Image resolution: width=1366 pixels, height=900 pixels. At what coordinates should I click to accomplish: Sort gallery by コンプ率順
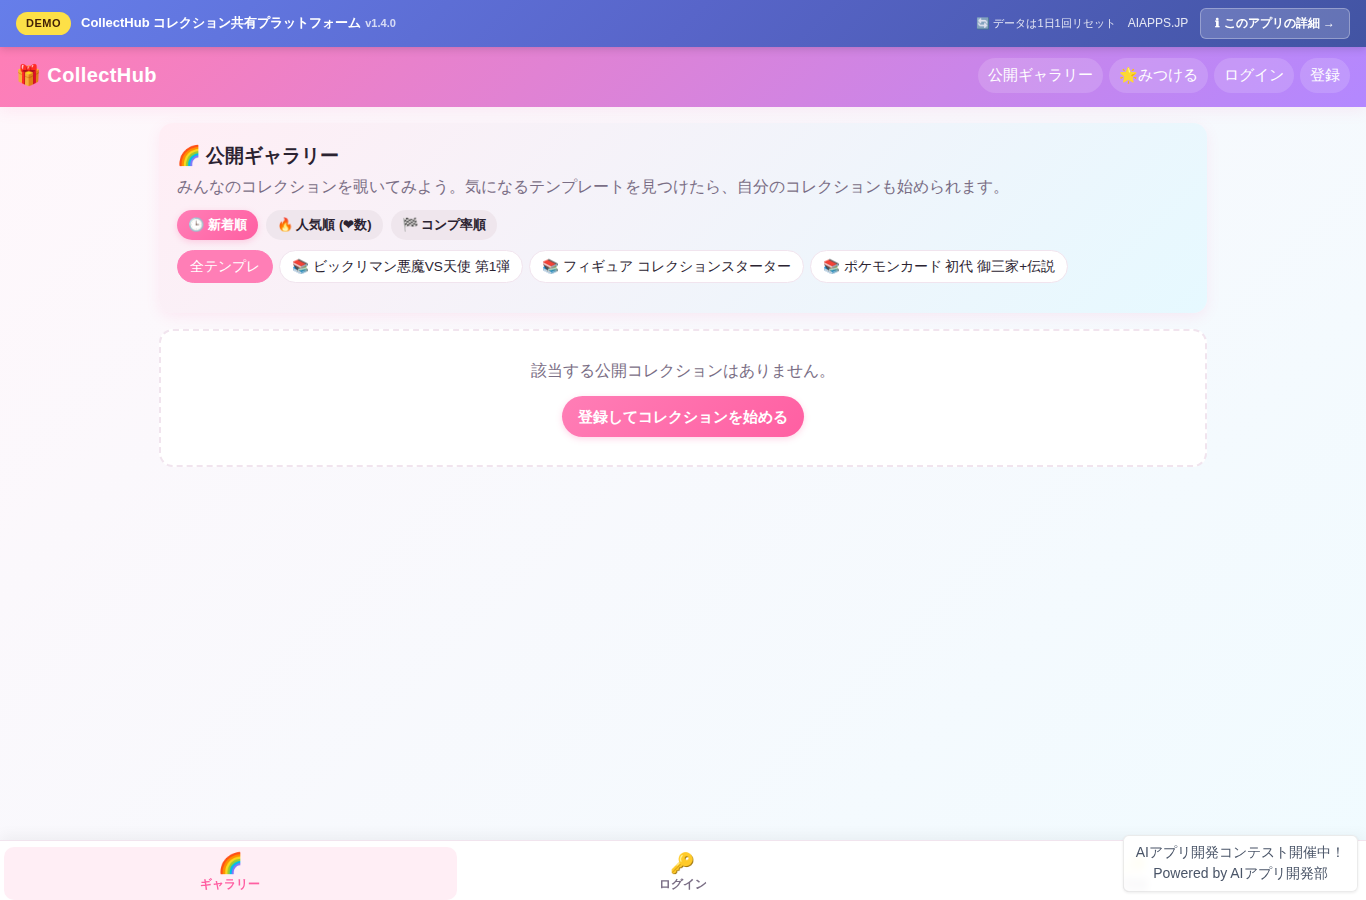coord(444,225)
